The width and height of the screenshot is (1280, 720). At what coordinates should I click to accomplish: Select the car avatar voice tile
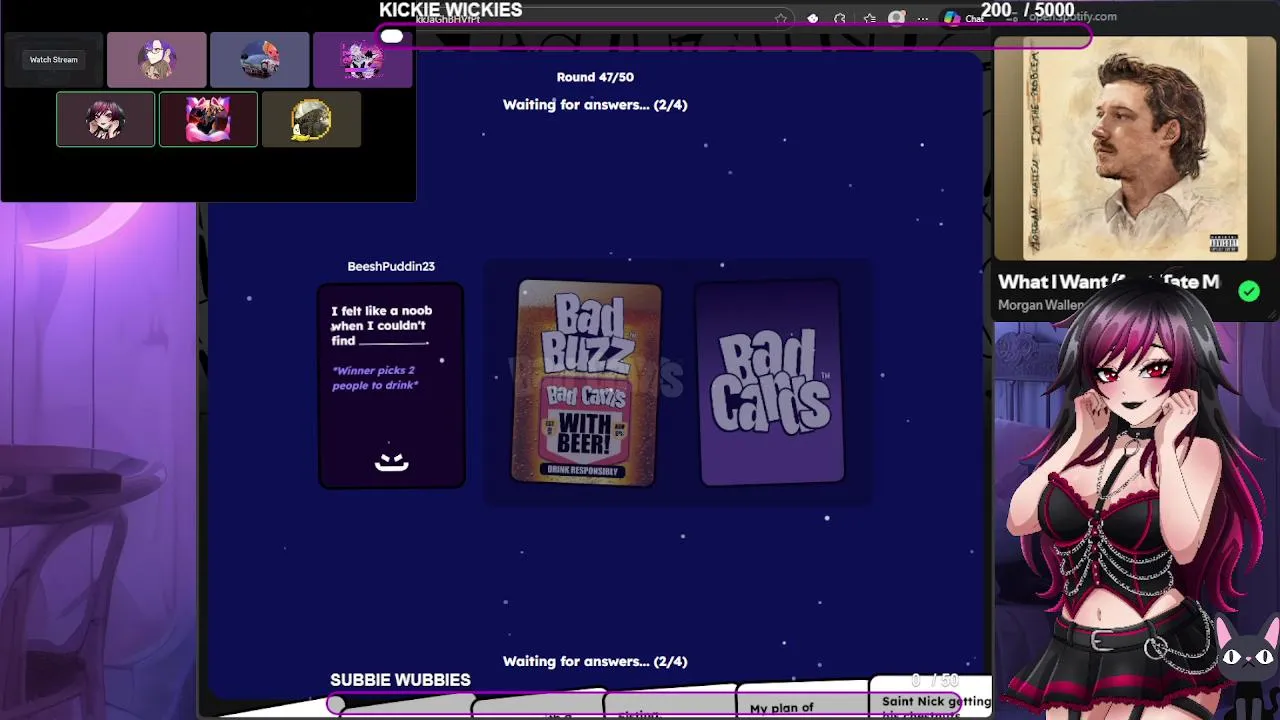(260, 60)
